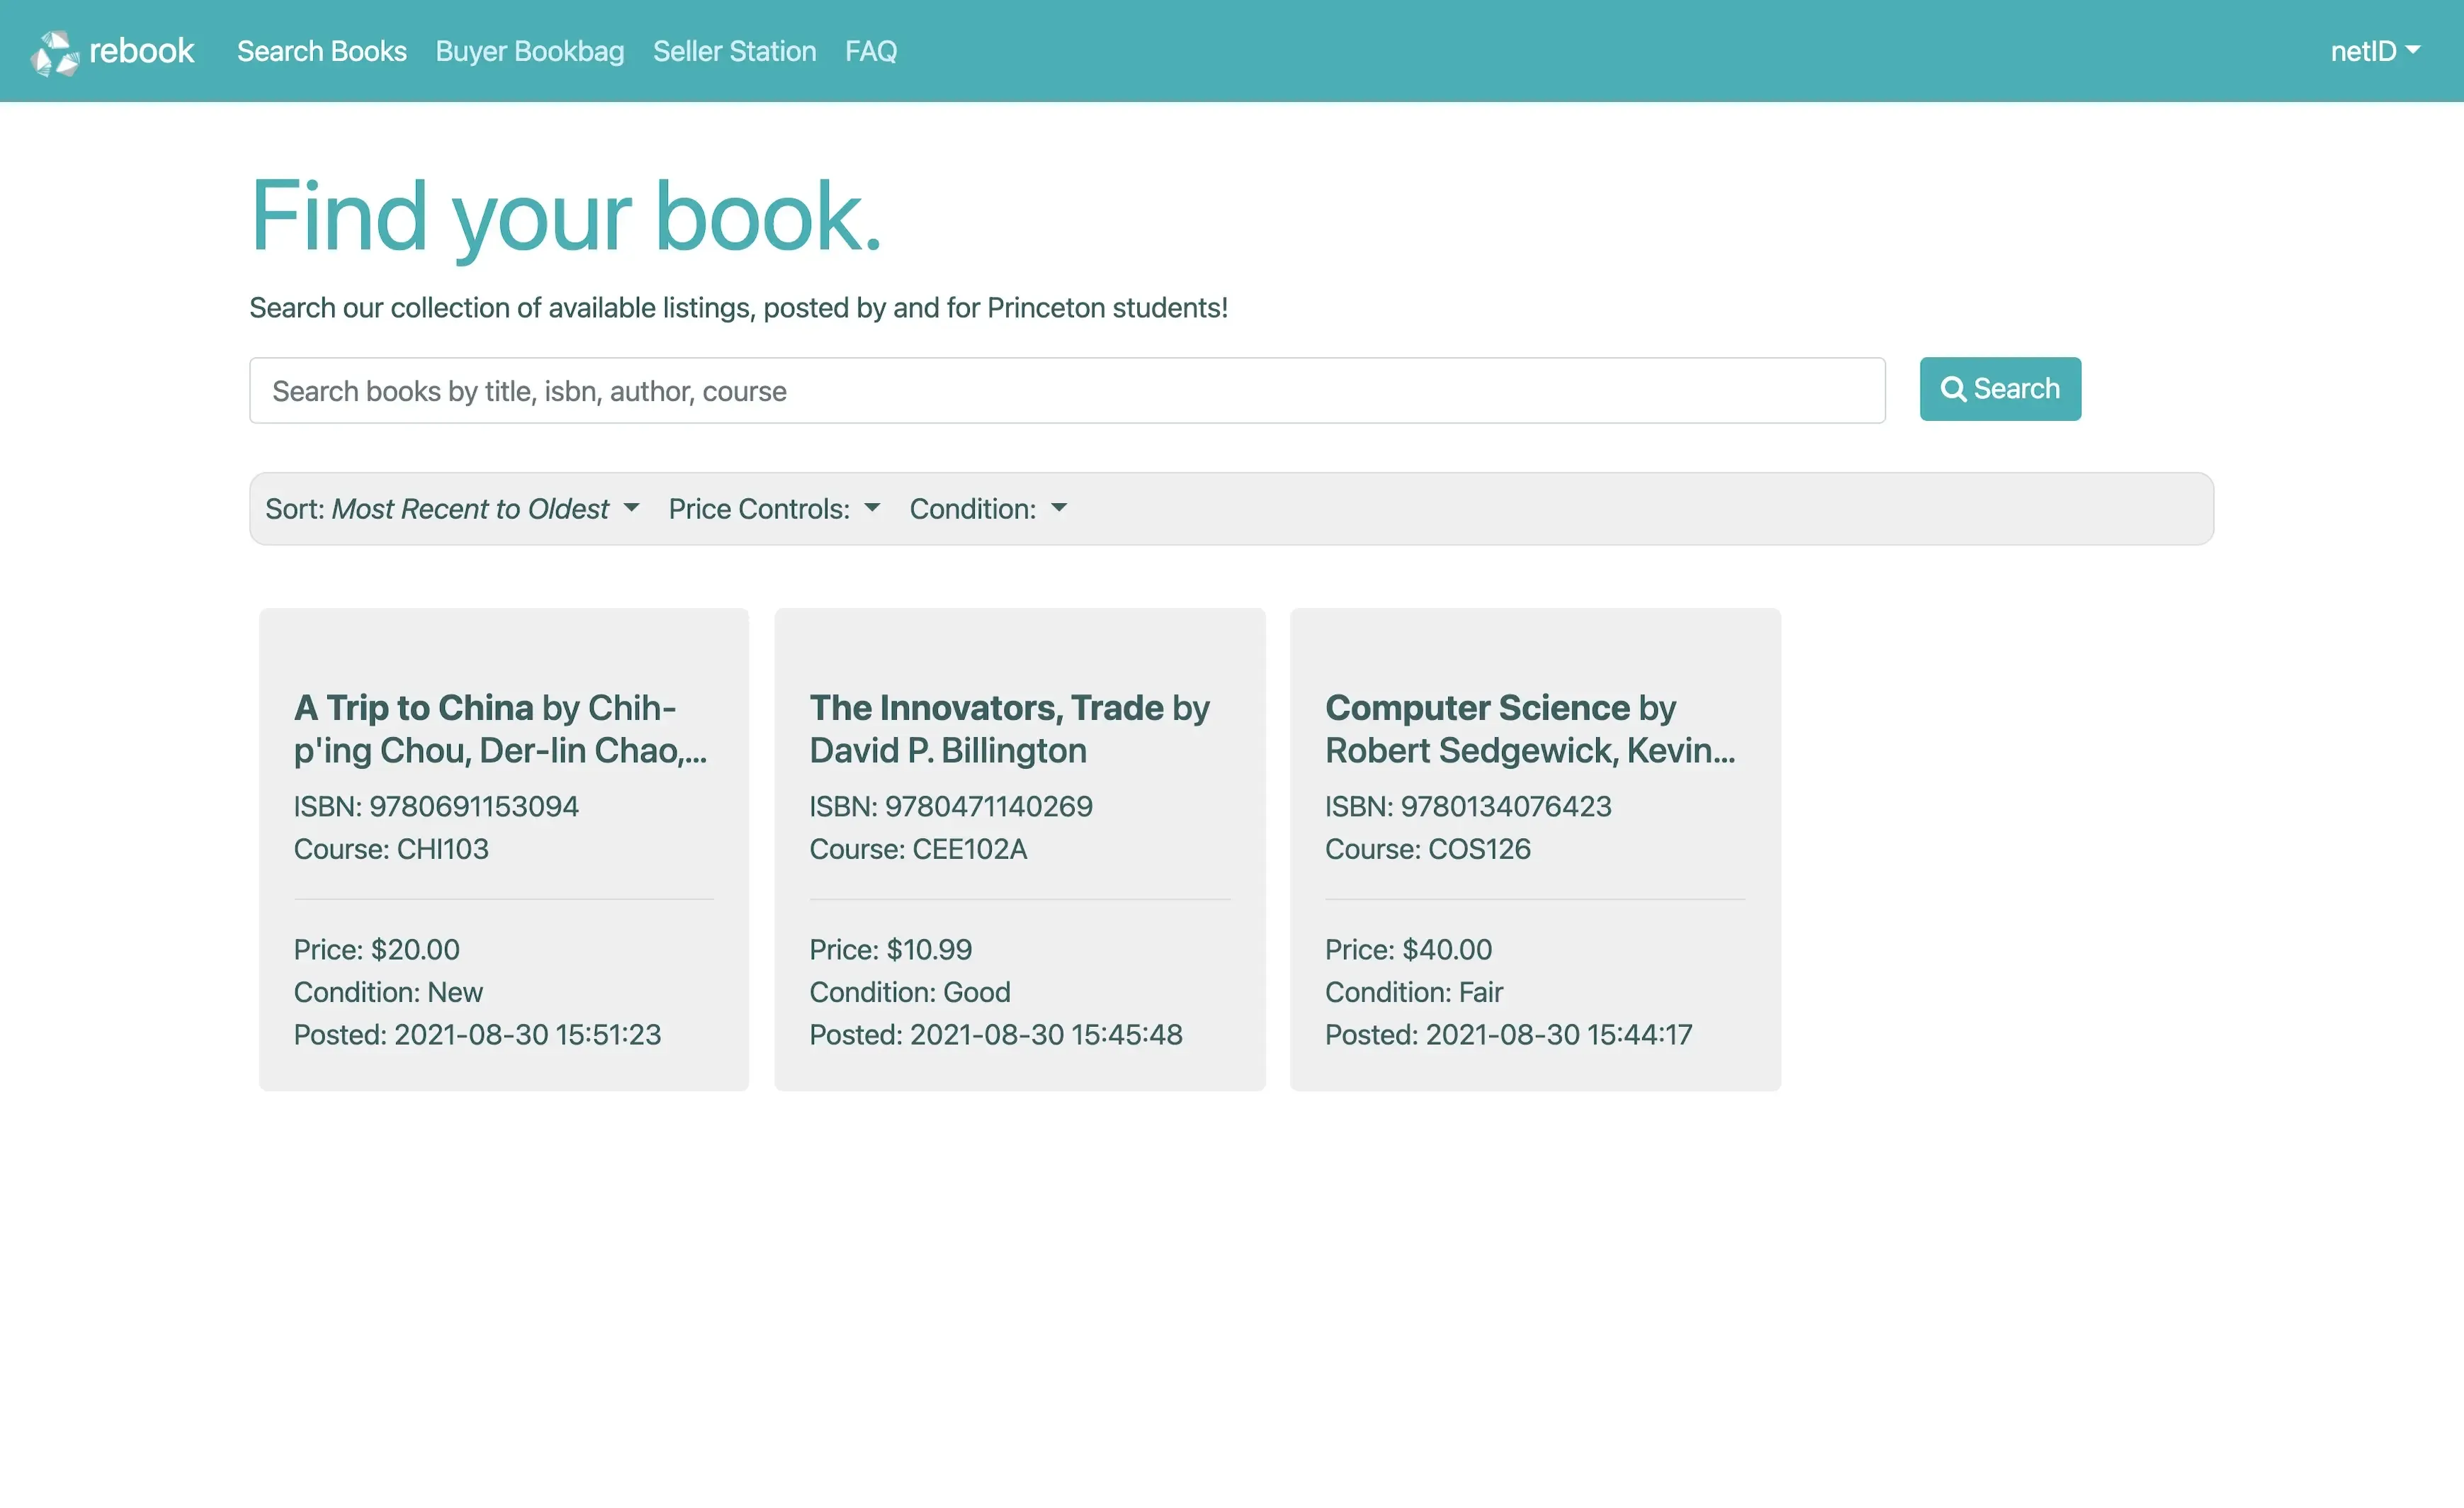The height and width of the screenshot is (1508, 2464).
Task: Navigate to Search Books
Action: point(321,51)
